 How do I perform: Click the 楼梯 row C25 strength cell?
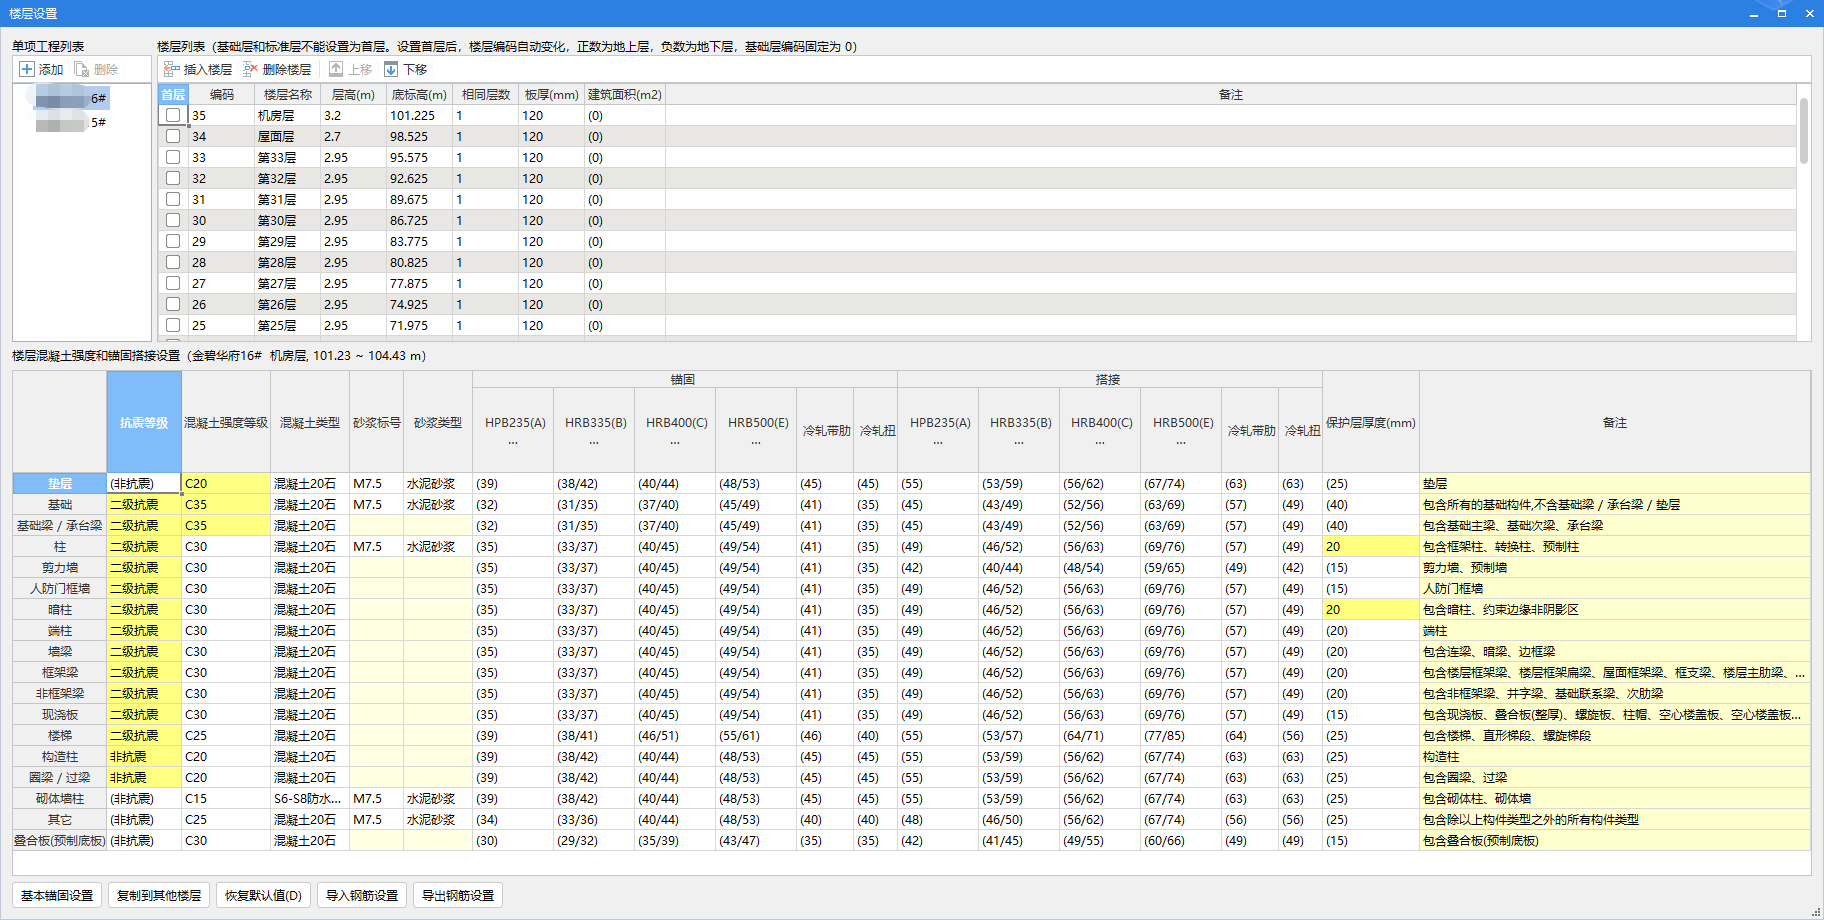226,735
